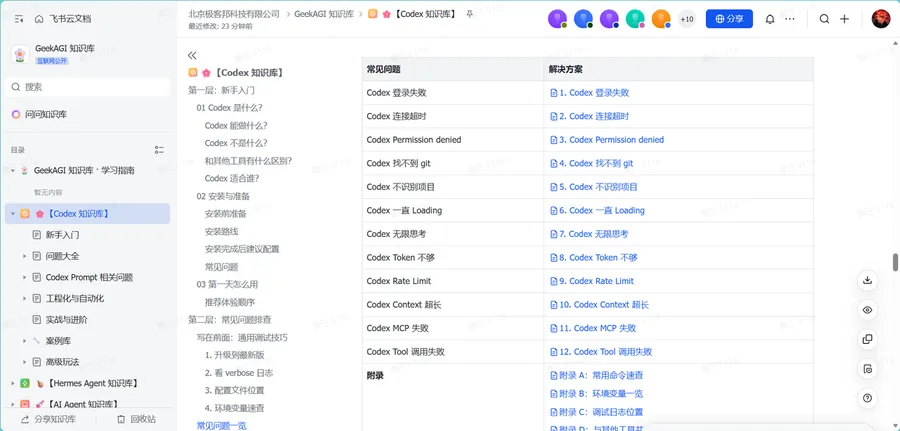Click the plus create-new icon

point(844,19)
